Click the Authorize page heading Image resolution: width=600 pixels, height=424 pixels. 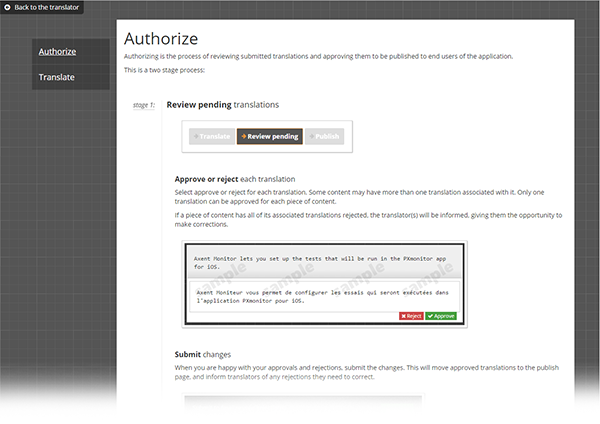[161, 39]
